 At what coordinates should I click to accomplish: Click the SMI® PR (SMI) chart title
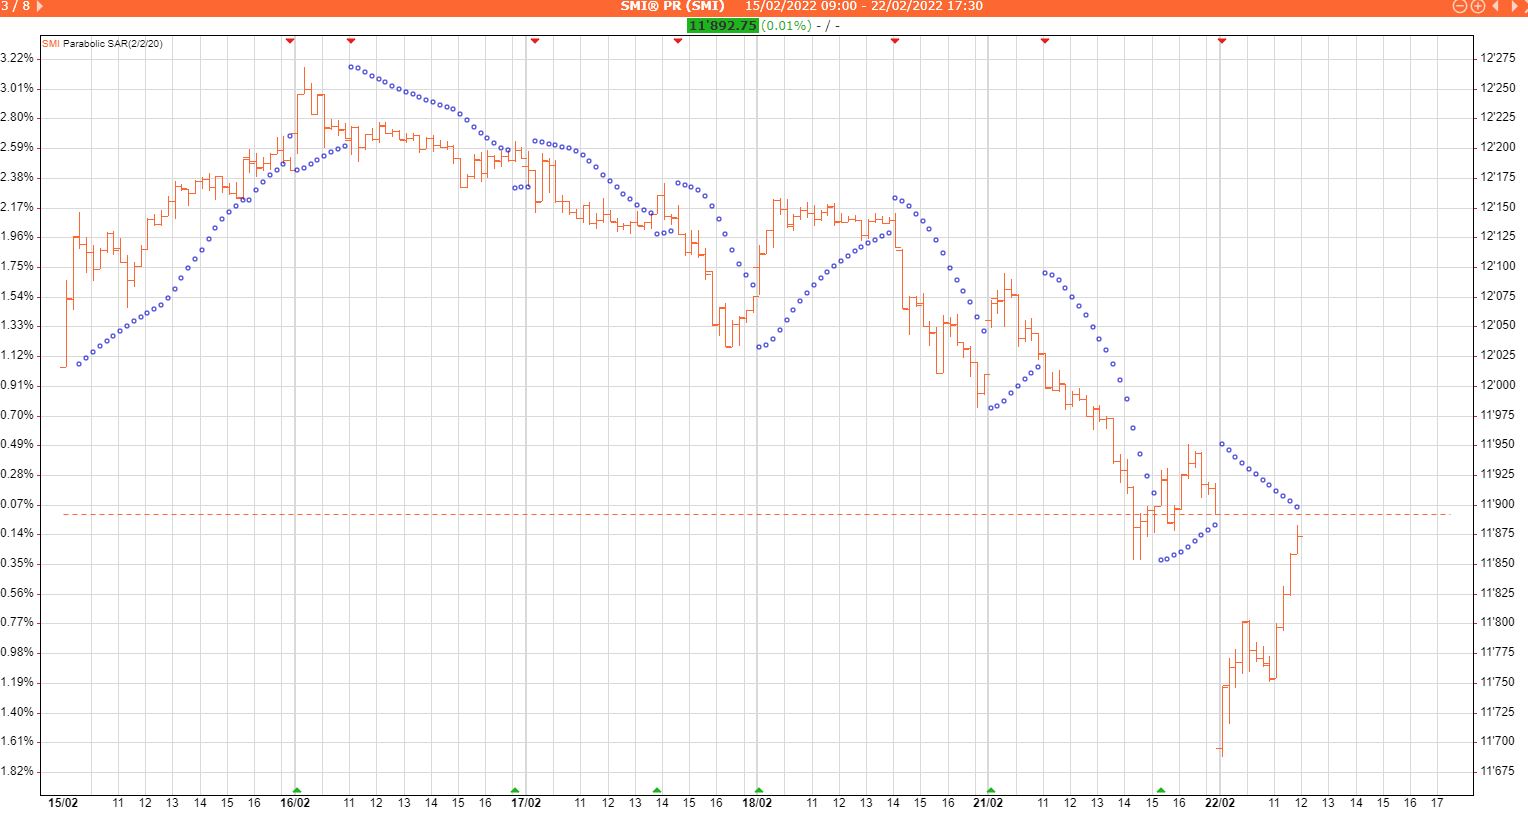click(x=672, y=6)
